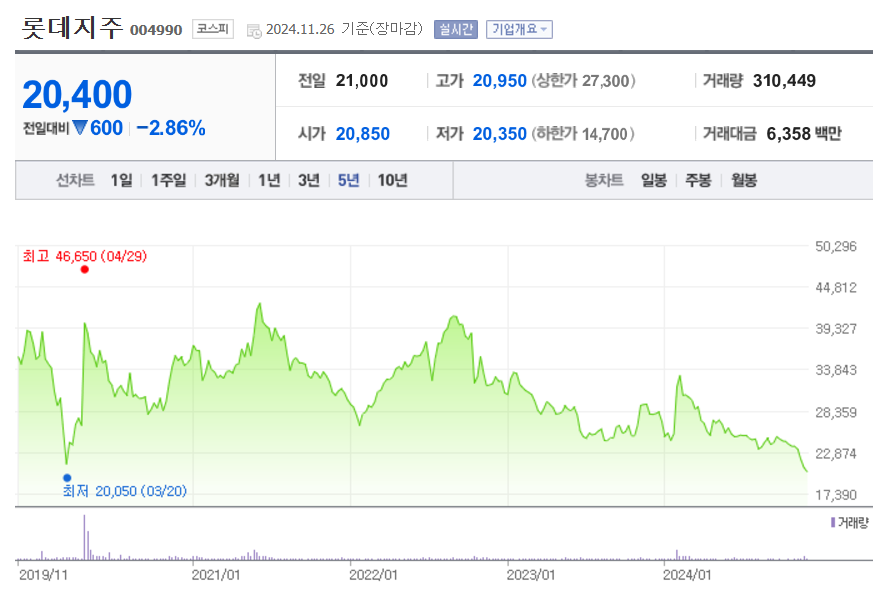Select the 10년 line chart tab
This screenshot has height=590, width=873.
[x=393, y=180]
